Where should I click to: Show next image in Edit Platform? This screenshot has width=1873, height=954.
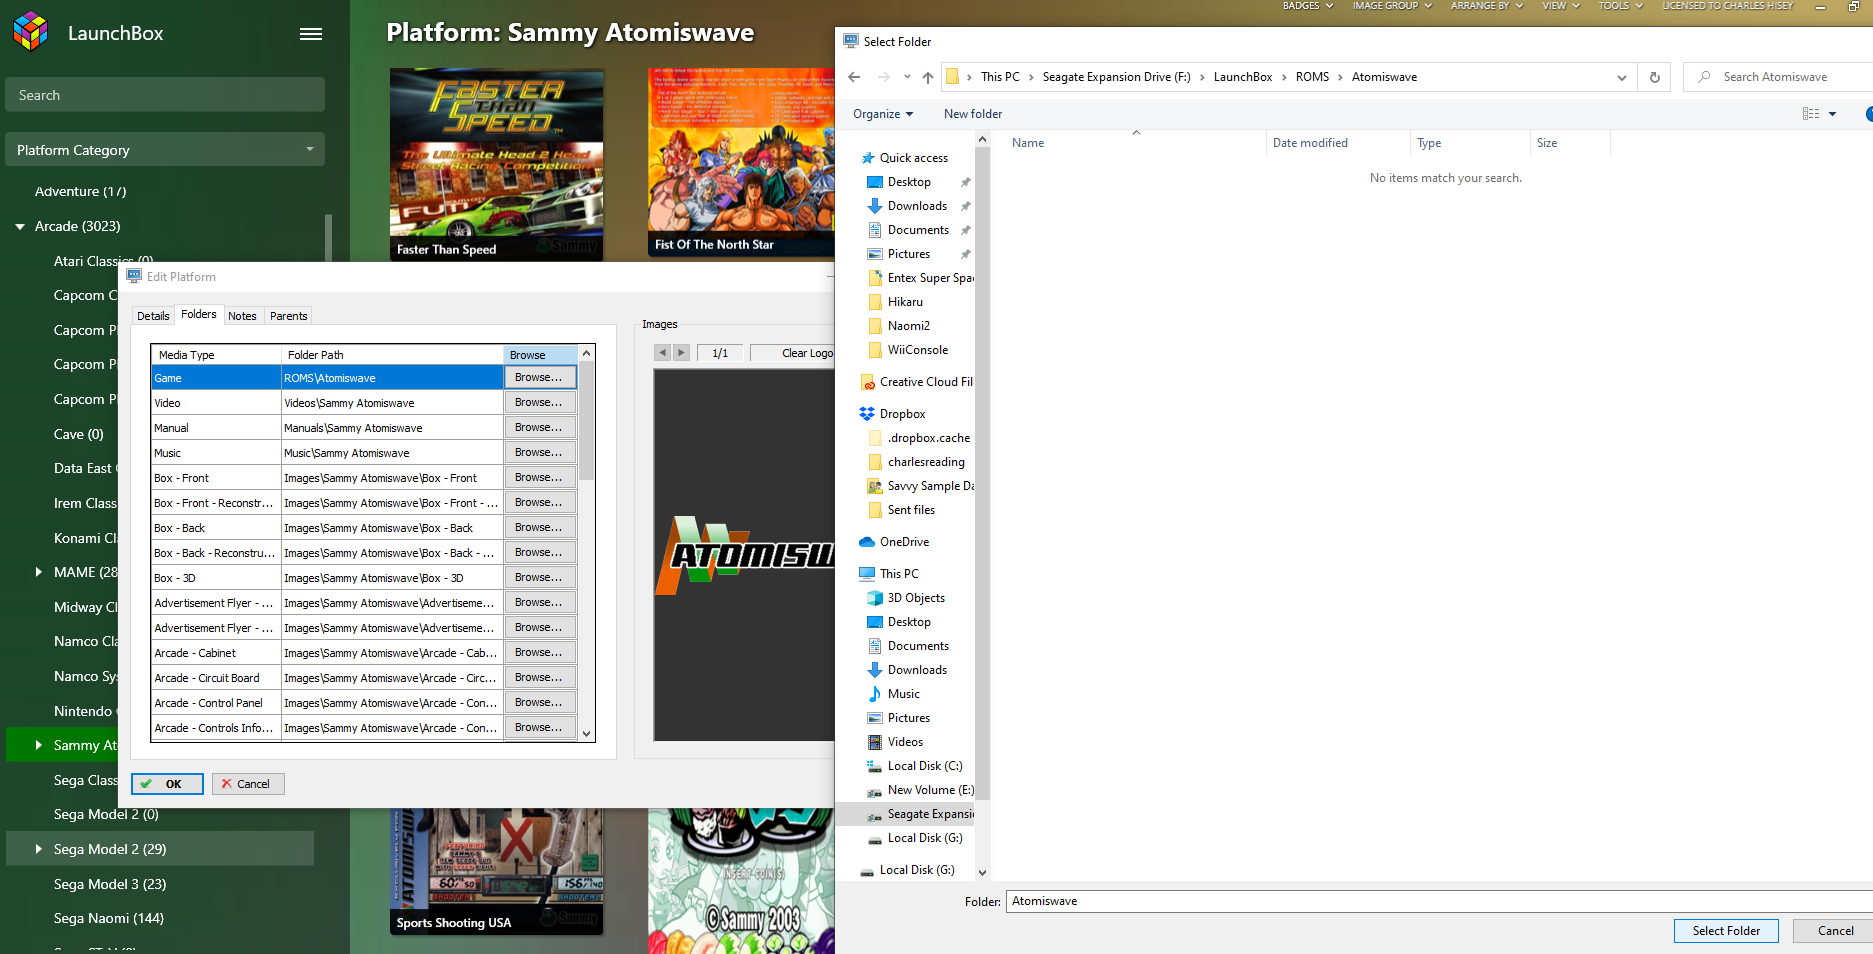click(681, 353)
